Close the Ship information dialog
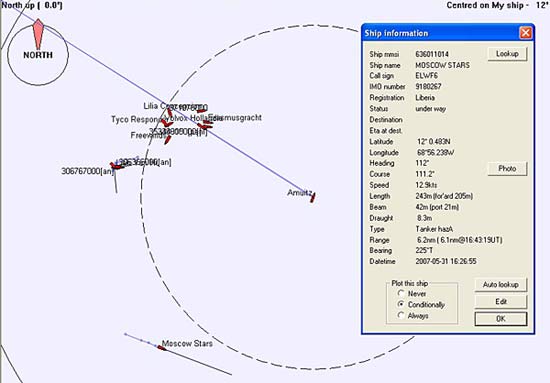The width and height of the screenshot is (550, 383). coord(525,33)
